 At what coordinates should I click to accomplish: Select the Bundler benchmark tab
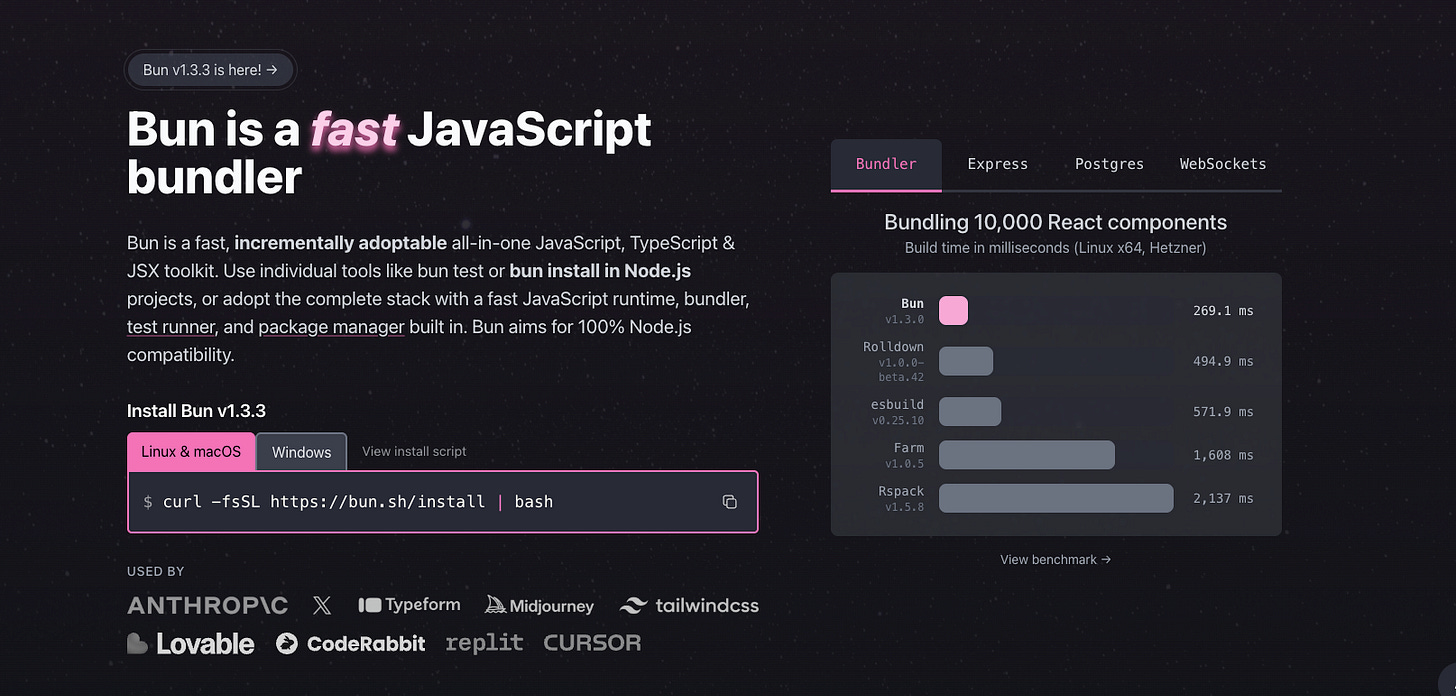pyautogui.click(x=886, y=164)
